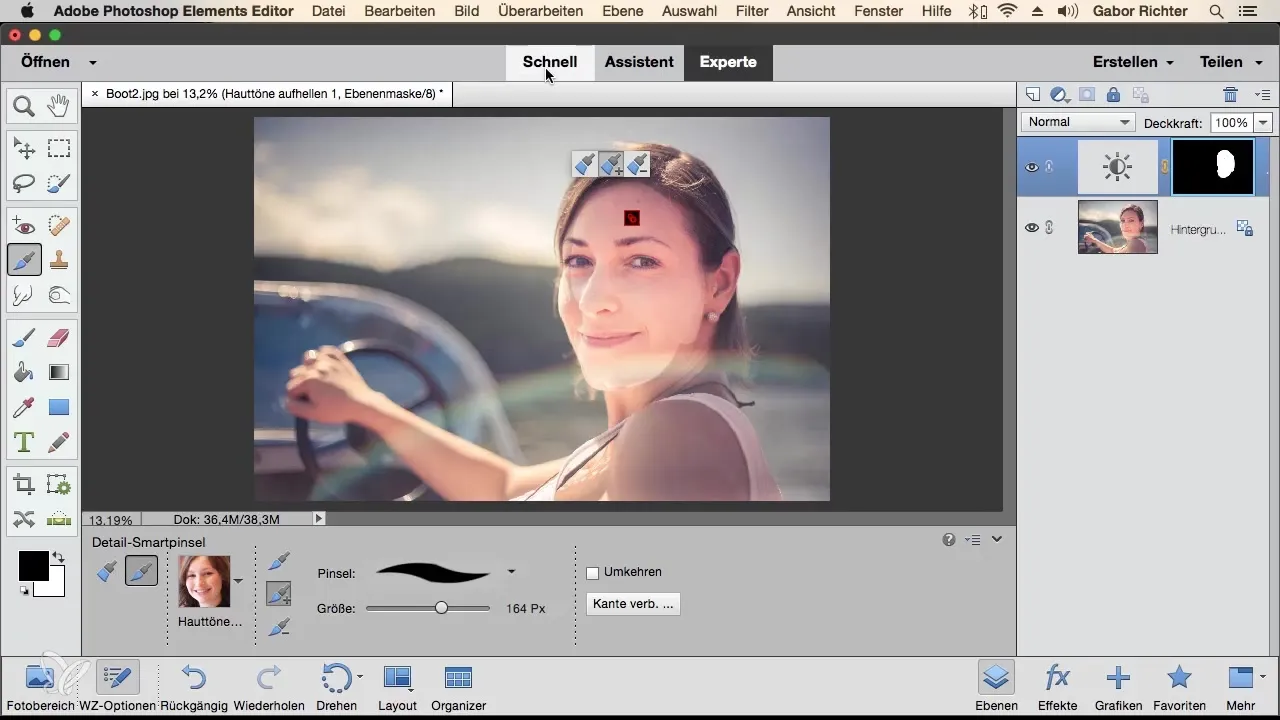Select the Pencil tool
This screenshot has height=720, width=1280.
click(x=59, y=441)
